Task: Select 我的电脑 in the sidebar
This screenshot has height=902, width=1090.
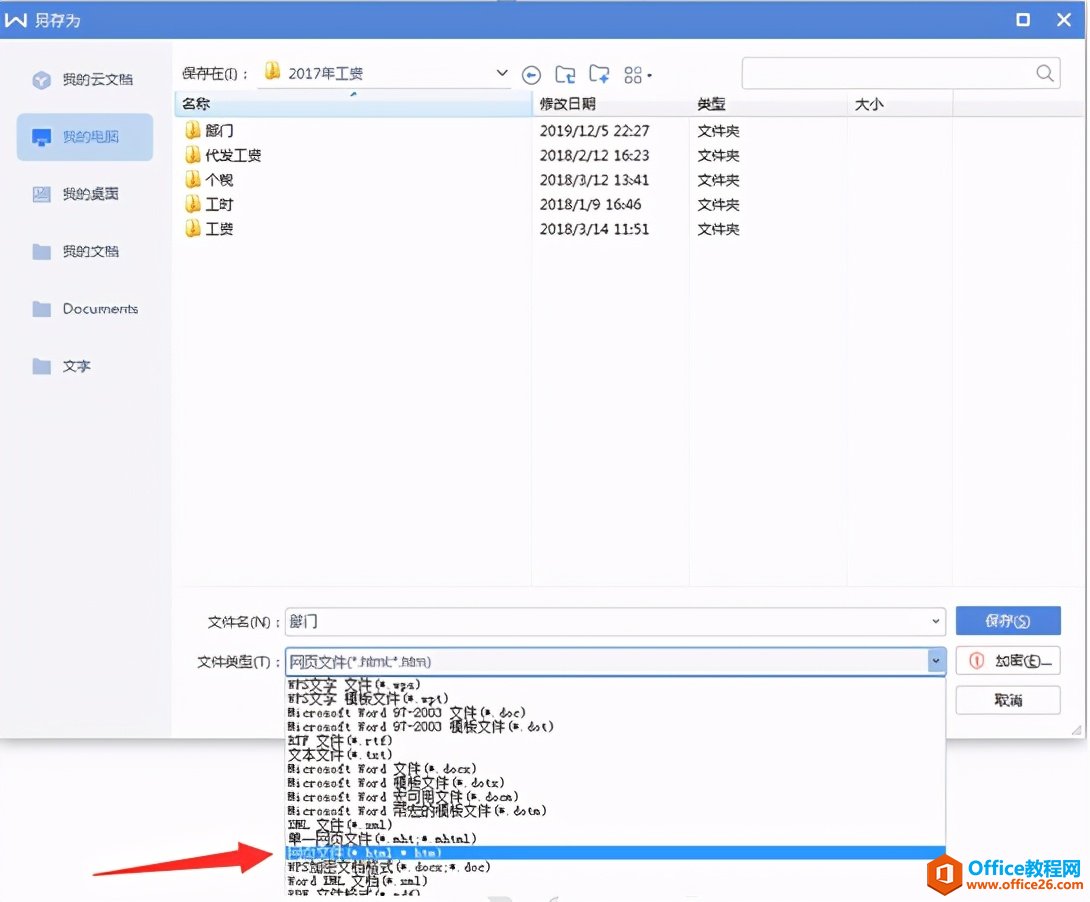Action: tap(85, 137)
